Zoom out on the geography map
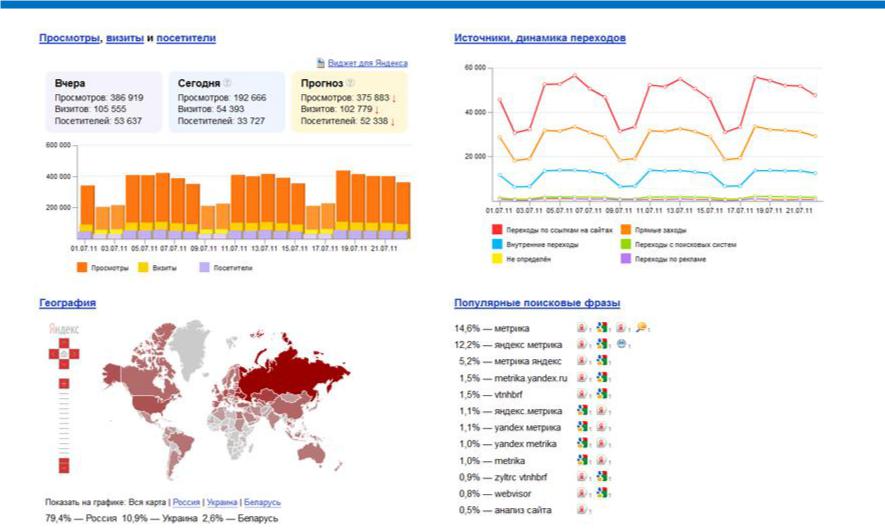Screen dimensions: 885x531 (64, 466)
